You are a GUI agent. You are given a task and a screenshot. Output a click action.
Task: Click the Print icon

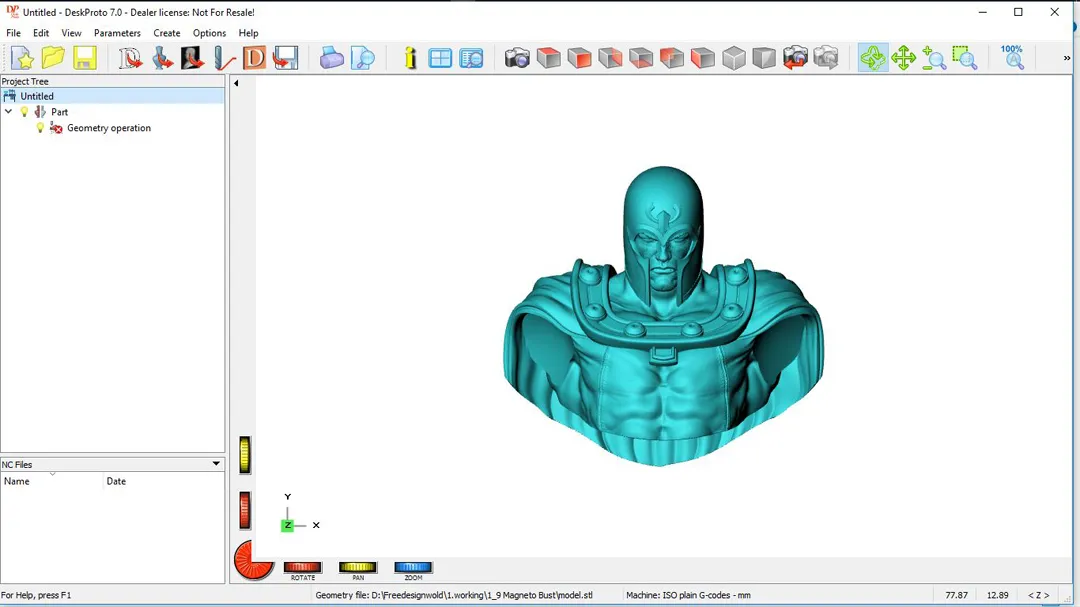coord(331,58)
